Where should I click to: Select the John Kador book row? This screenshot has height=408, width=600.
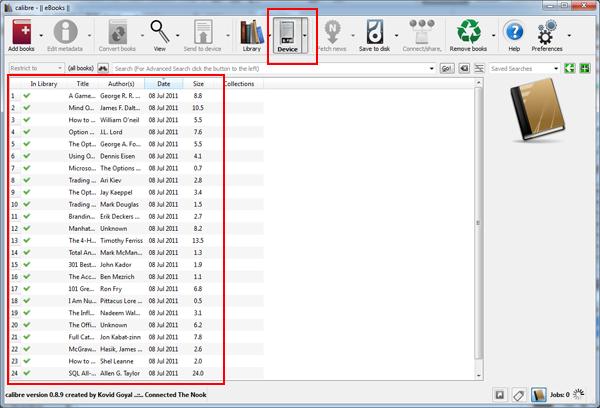[x=137, y=264]
